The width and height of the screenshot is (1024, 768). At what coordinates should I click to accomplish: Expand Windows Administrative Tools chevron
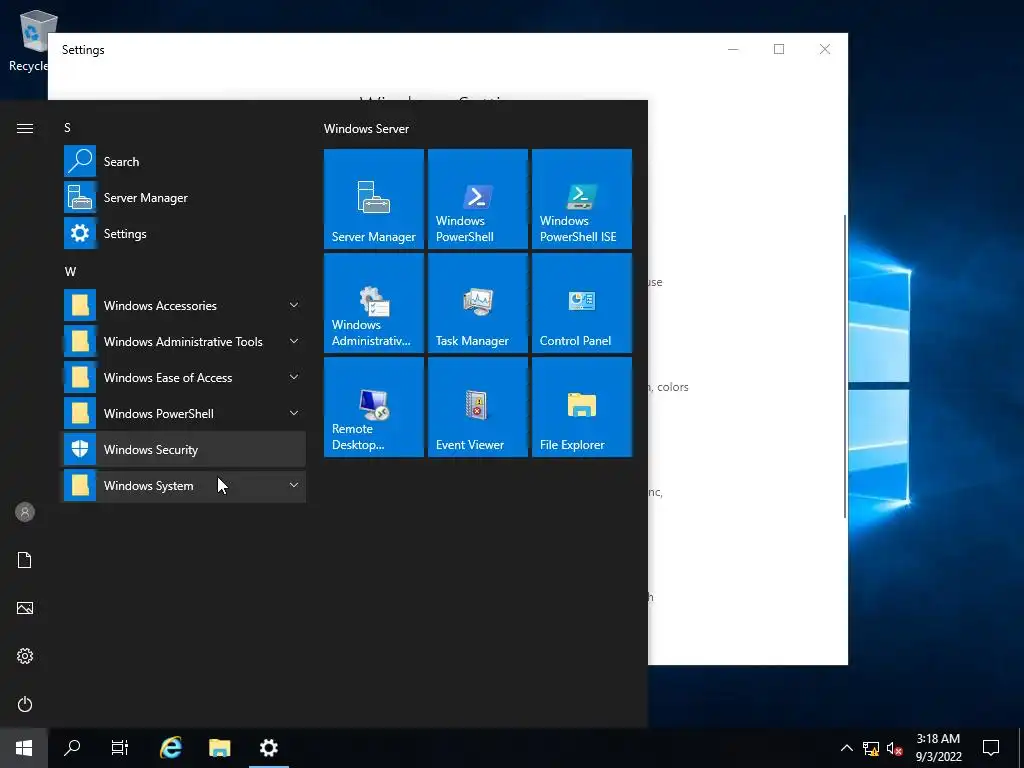click(294, 341)
